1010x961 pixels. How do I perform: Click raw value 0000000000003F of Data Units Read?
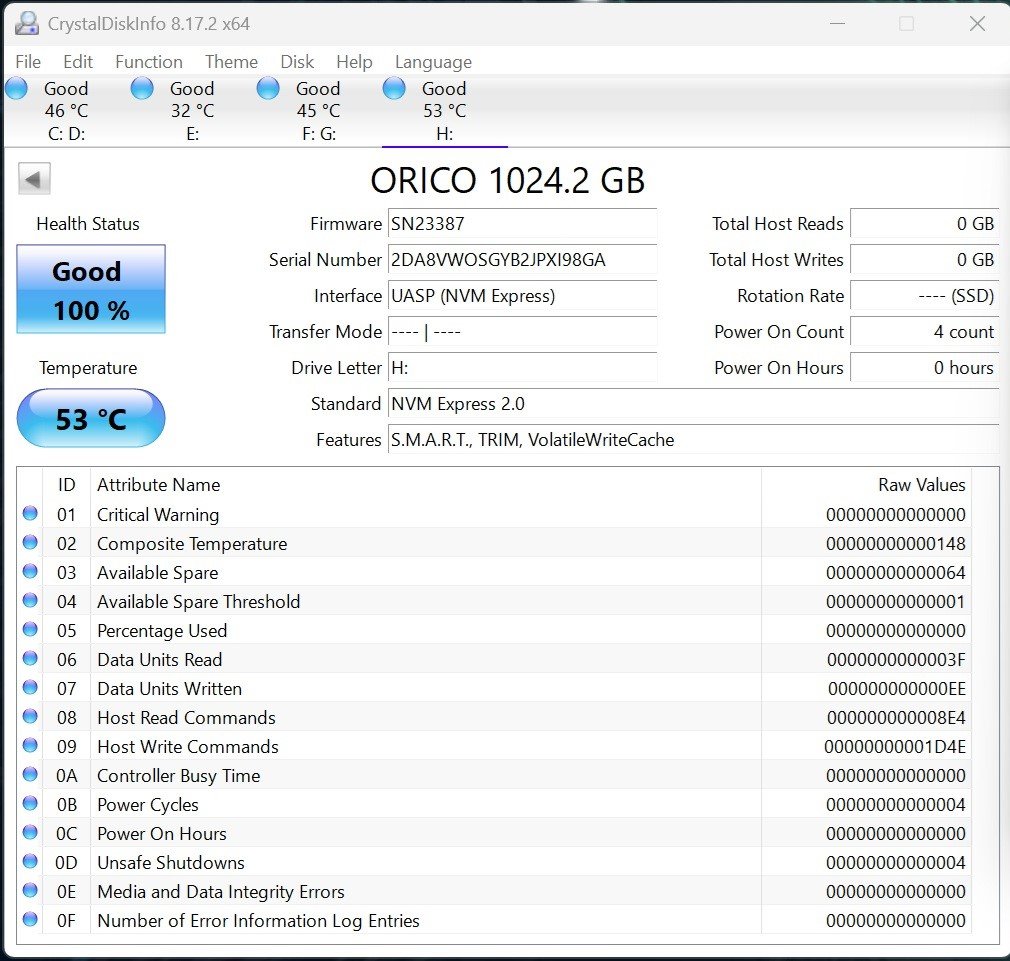tap(896, 660)
